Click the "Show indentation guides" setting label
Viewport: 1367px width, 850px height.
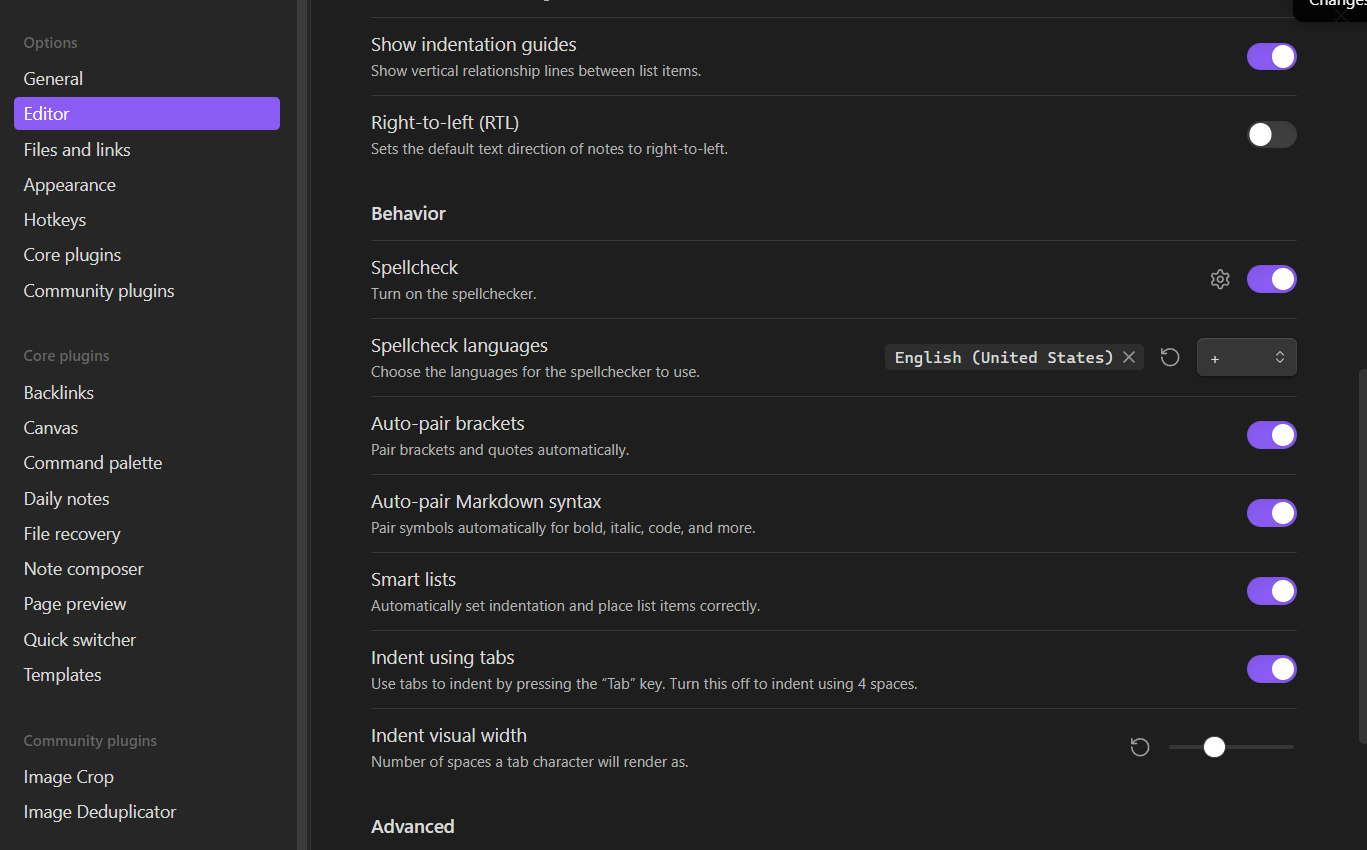point(473,45)
